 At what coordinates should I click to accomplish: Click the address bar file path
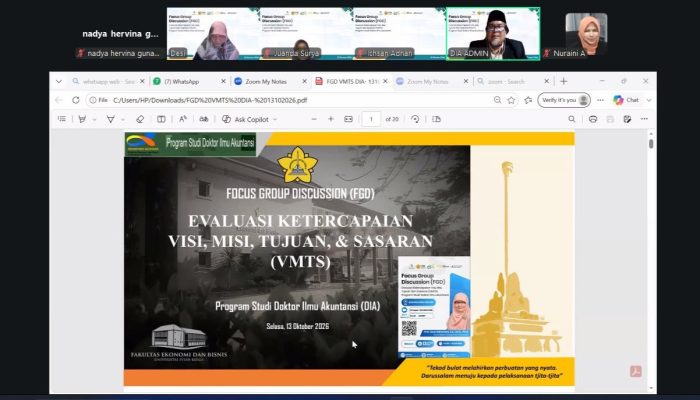pyautogui.click(x=210, y=100)
